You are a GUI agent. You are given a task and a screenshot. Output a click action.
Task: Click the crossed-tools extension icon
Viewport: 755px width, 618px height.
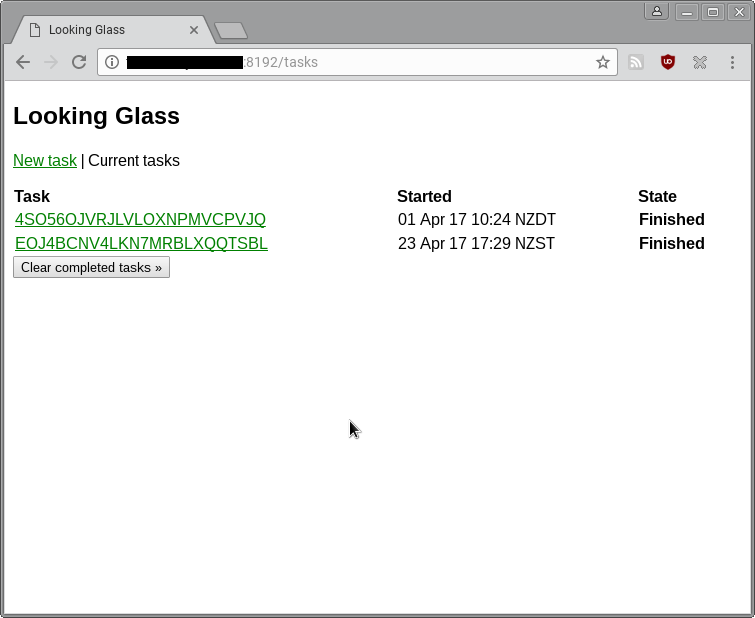coord(700,62)
